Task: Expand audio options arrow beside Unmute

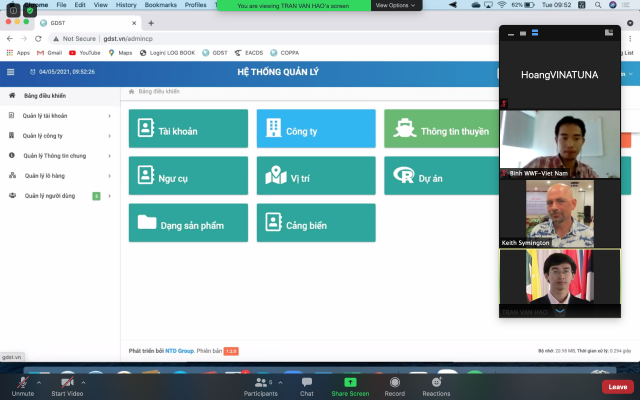Action: (x=40, y=382)
